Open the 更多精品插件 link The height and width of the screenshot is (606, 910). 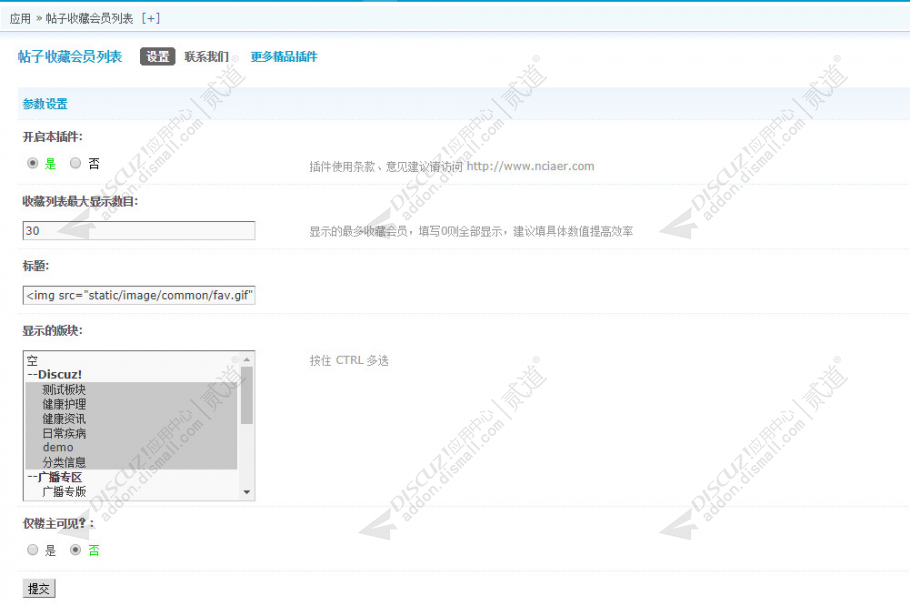point(284,56)
